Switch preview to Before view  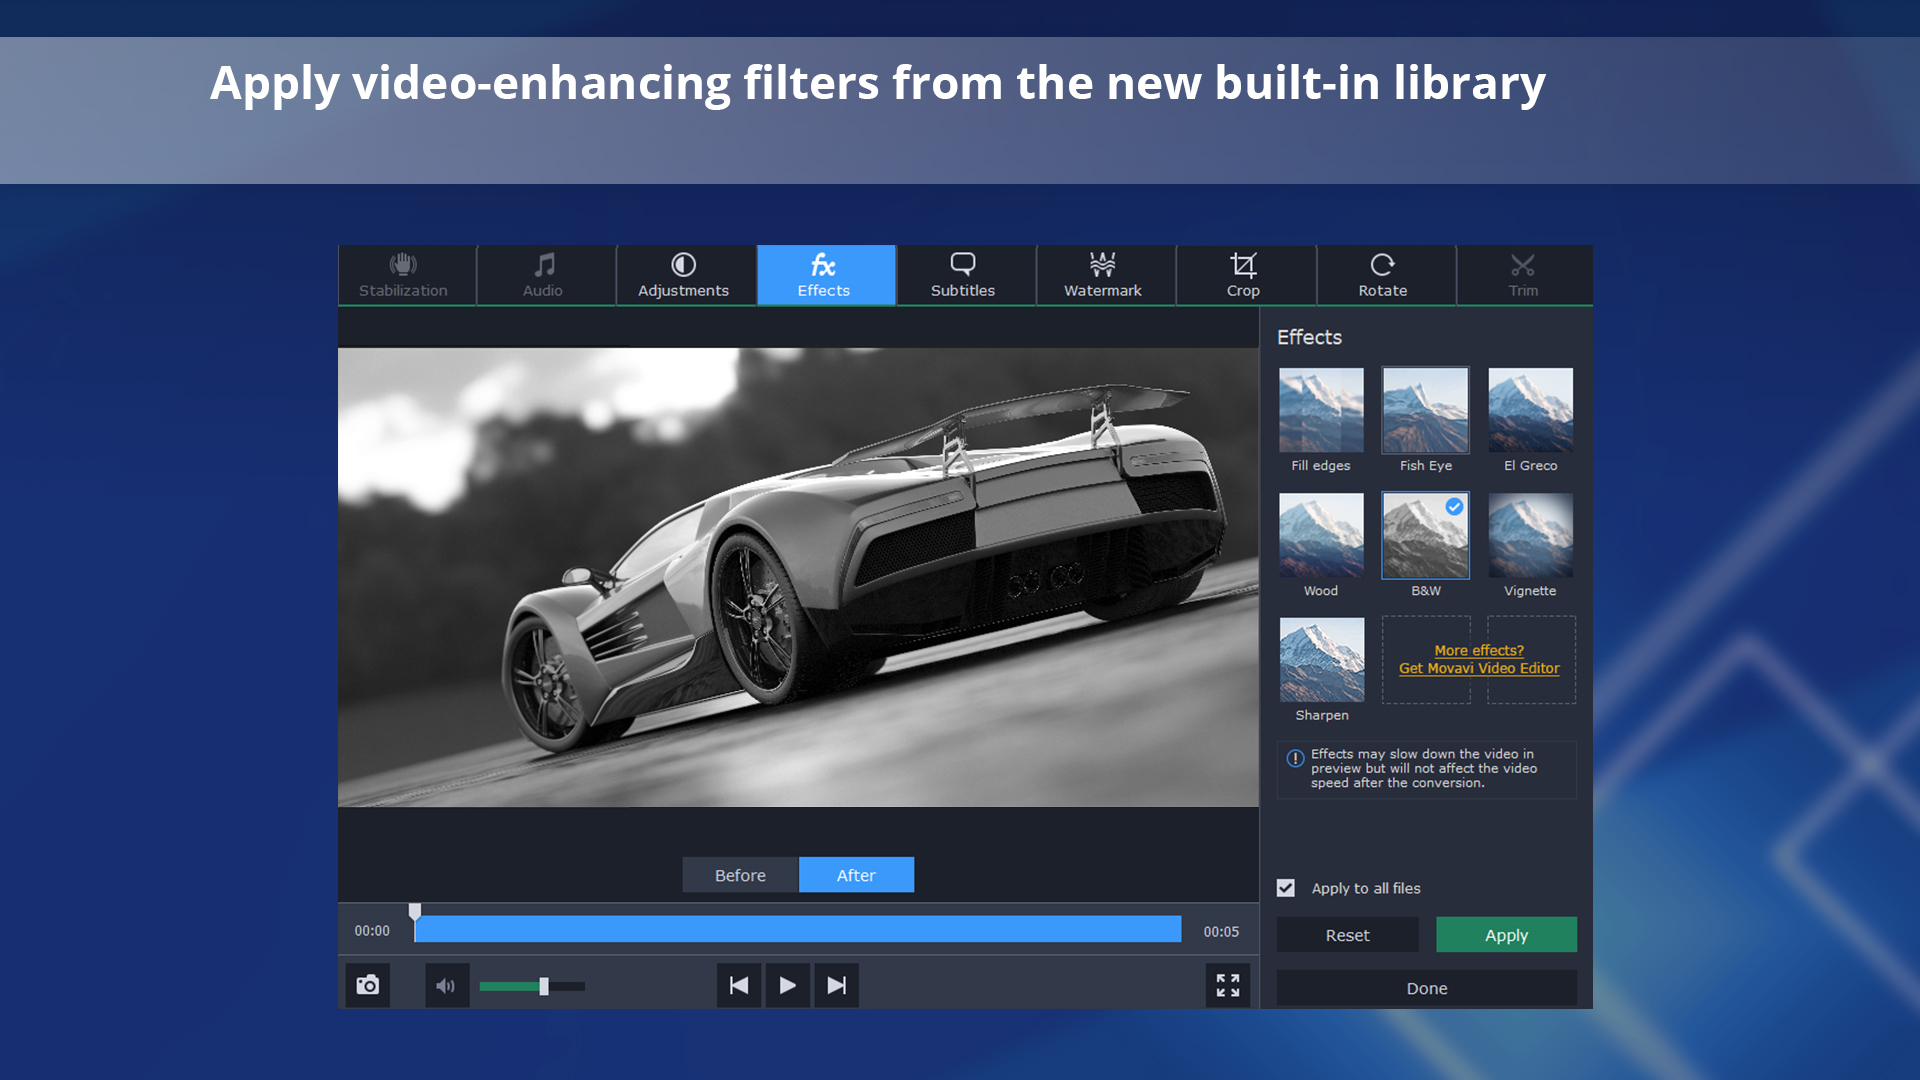pos(740,874)
